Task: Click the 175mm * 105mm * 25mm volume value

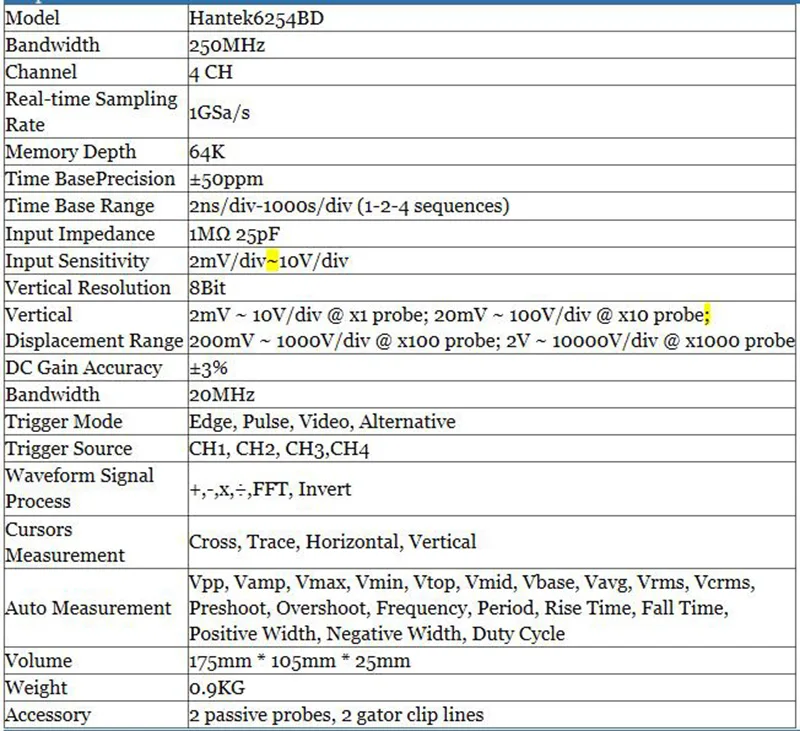Action: coord(299,661)
